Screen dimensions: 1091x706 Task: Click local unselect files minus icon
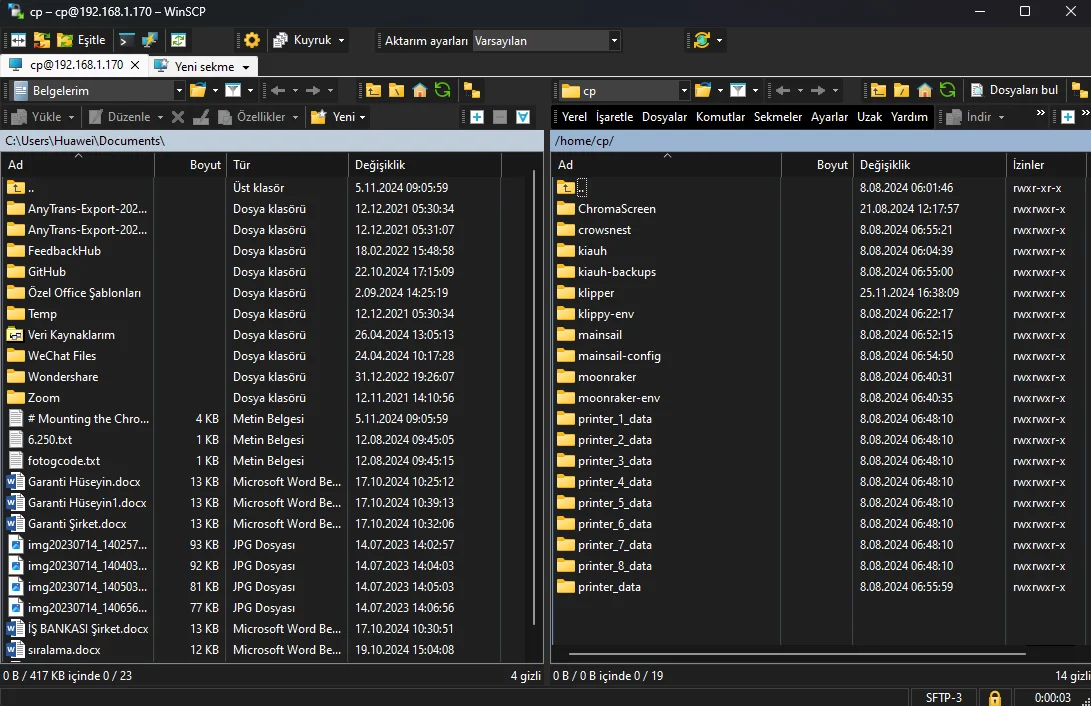click(500, 117)
